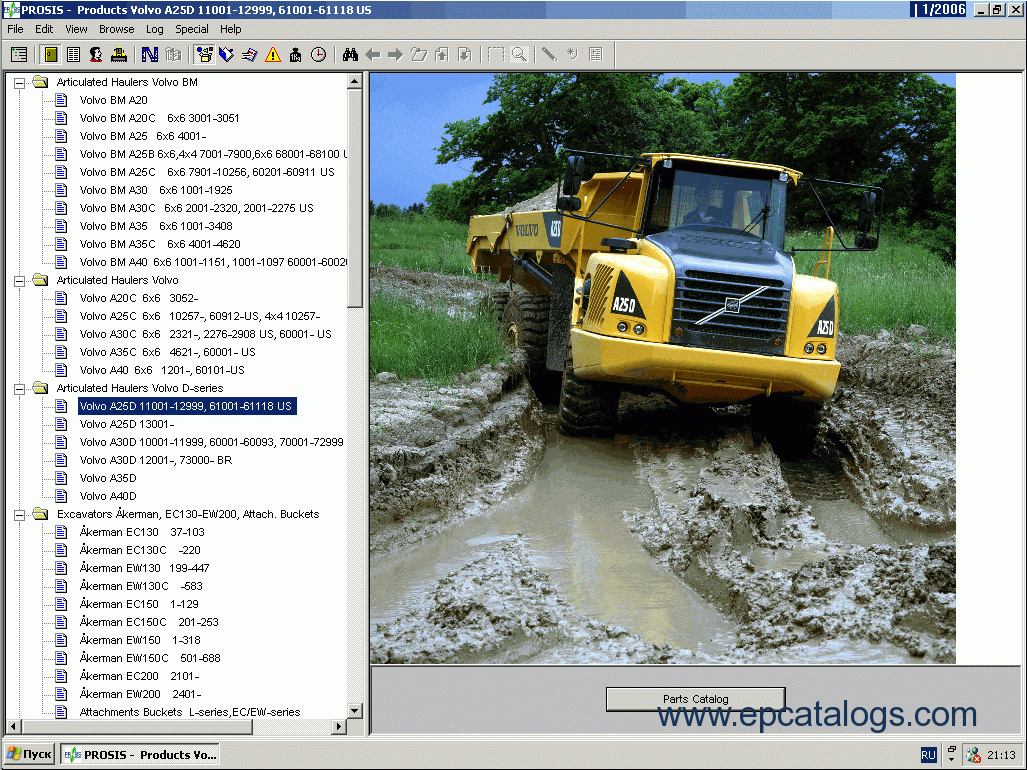Image resolution: width=1027 pixels, height=770 pixels.
Task: Select Volvo A40 6x6 1201- entry
Action: tap(162, 370)
